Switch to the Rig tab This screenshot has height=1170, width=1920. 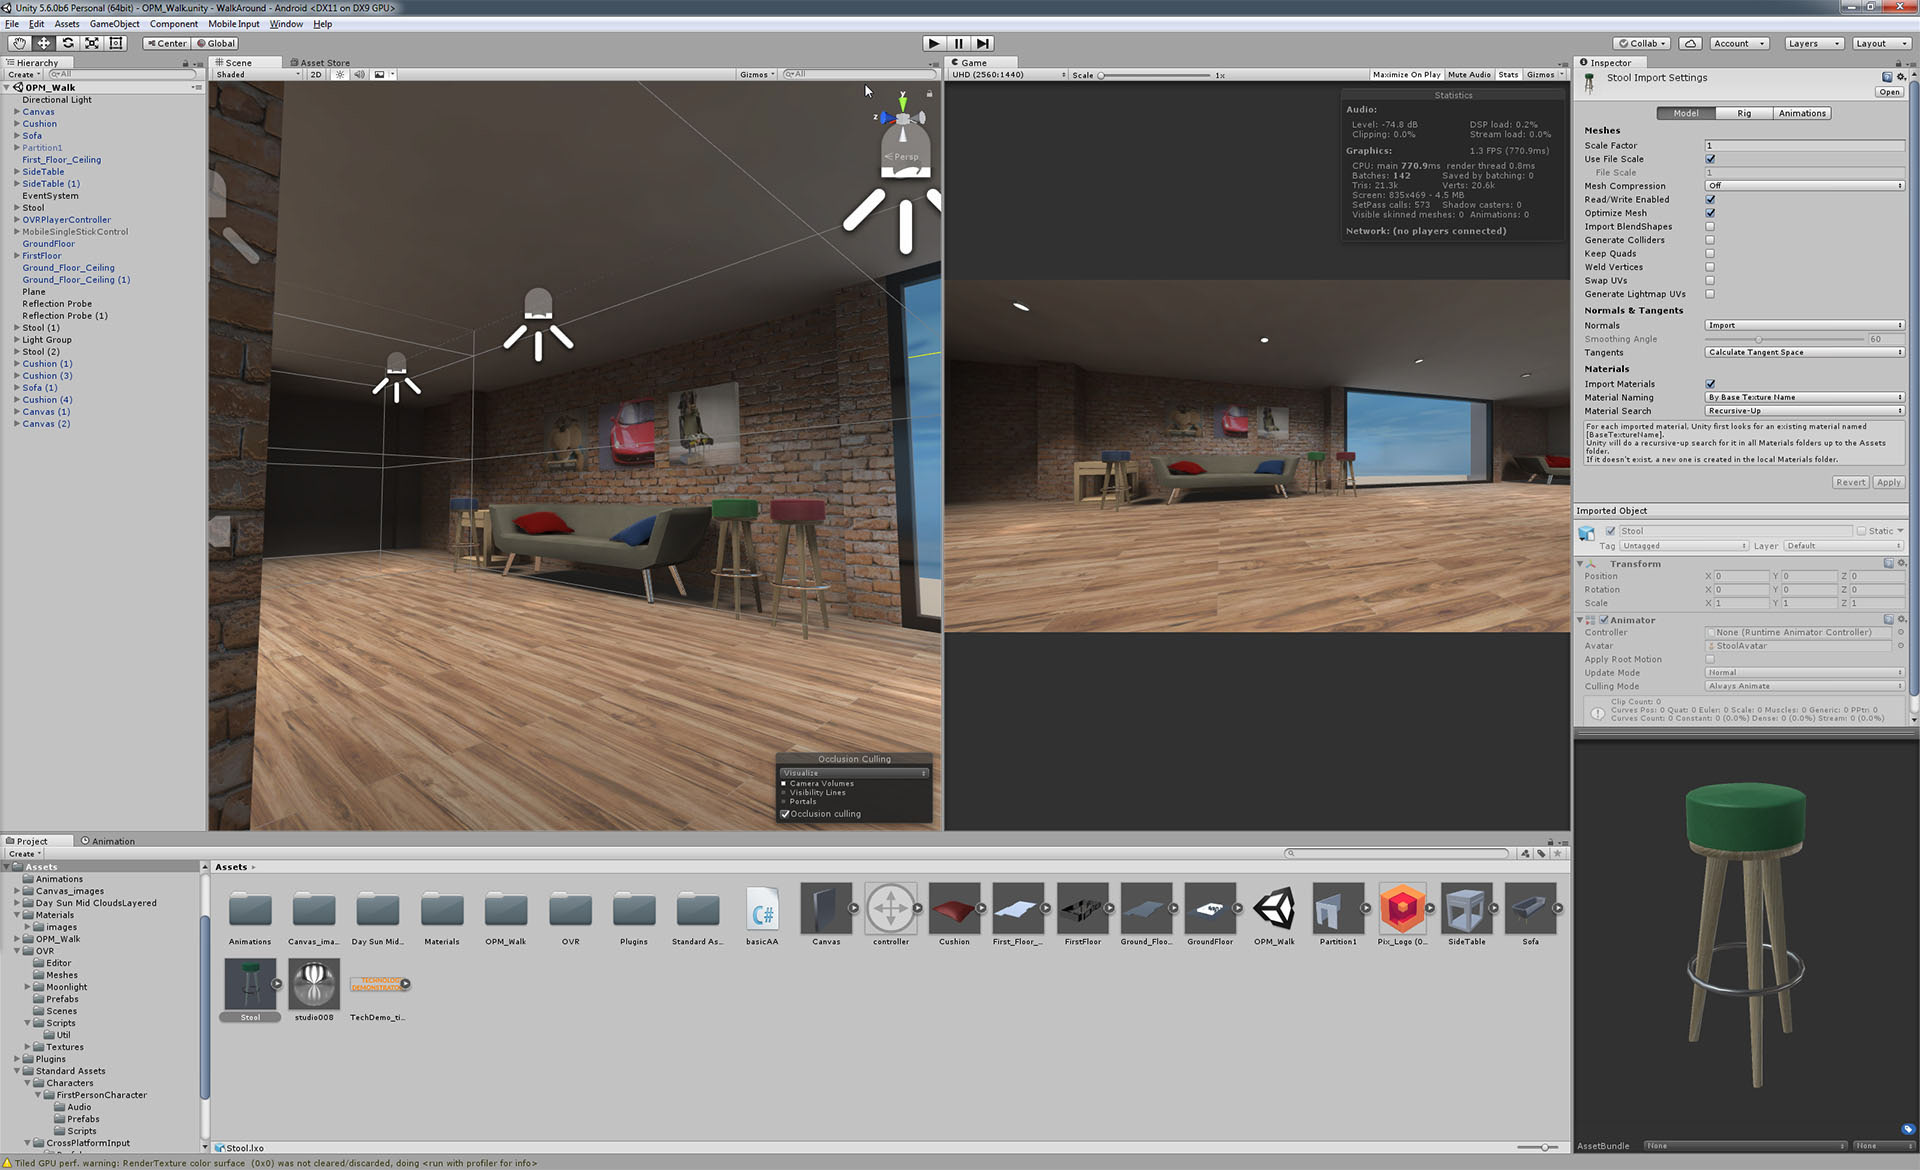coord(1744,113)
